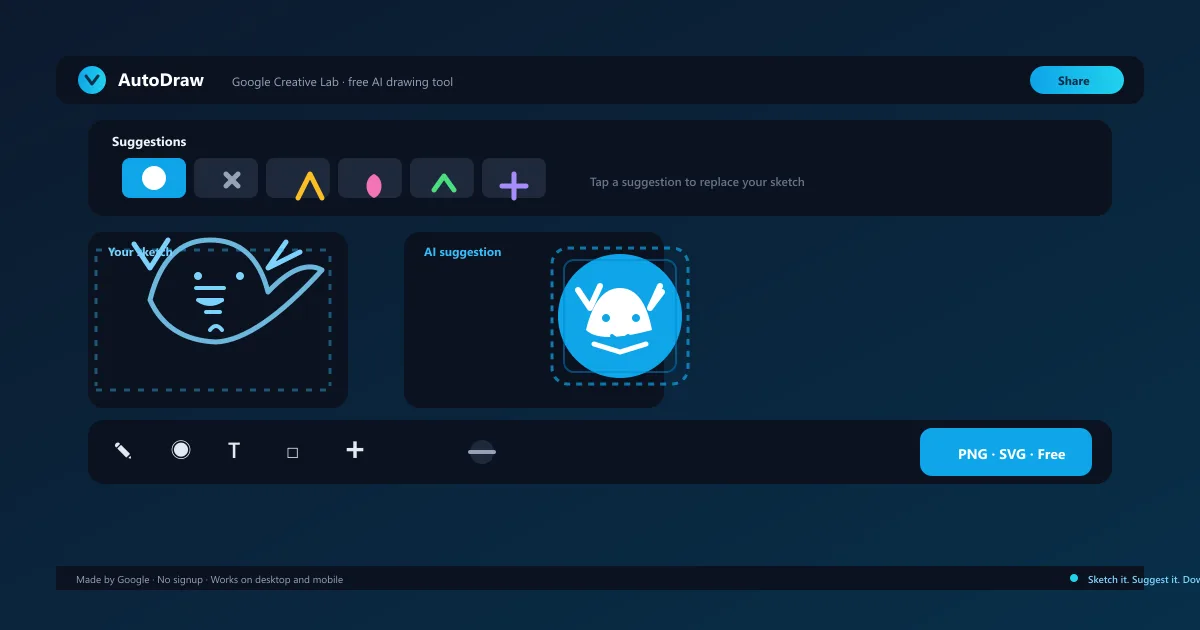The height and width of the screenshot is (630, 1200).
Task: Select the square shape tool
Action: (x=293, y=452)
